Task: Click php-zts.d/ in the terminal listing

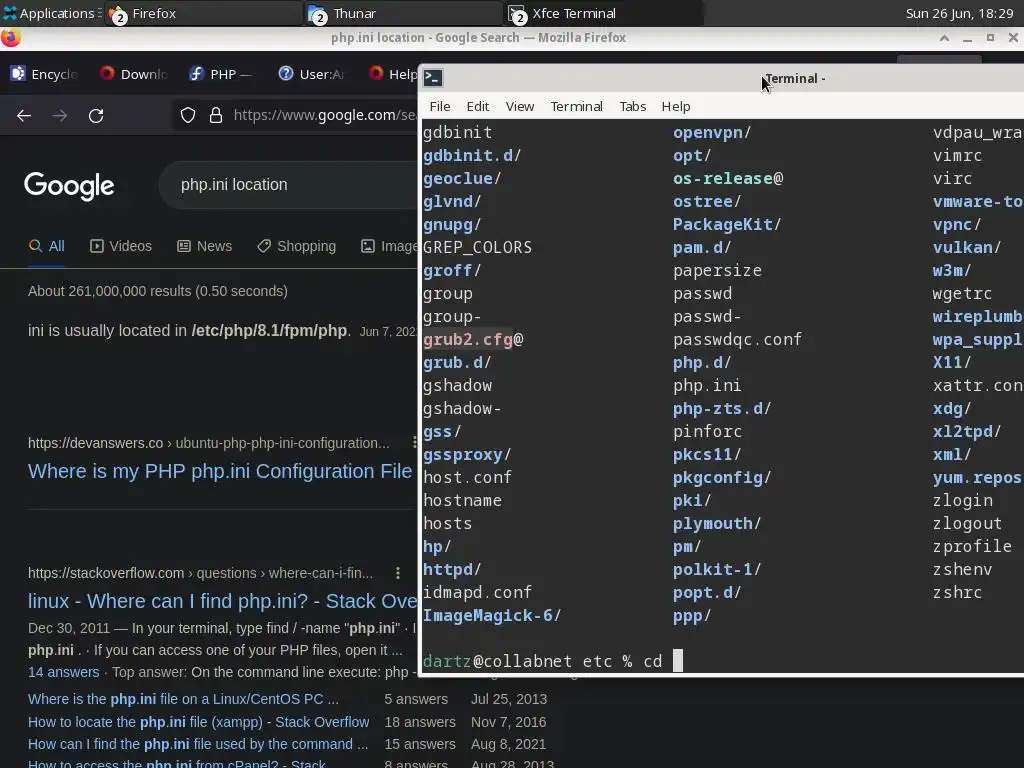Action: coord(722,408)
